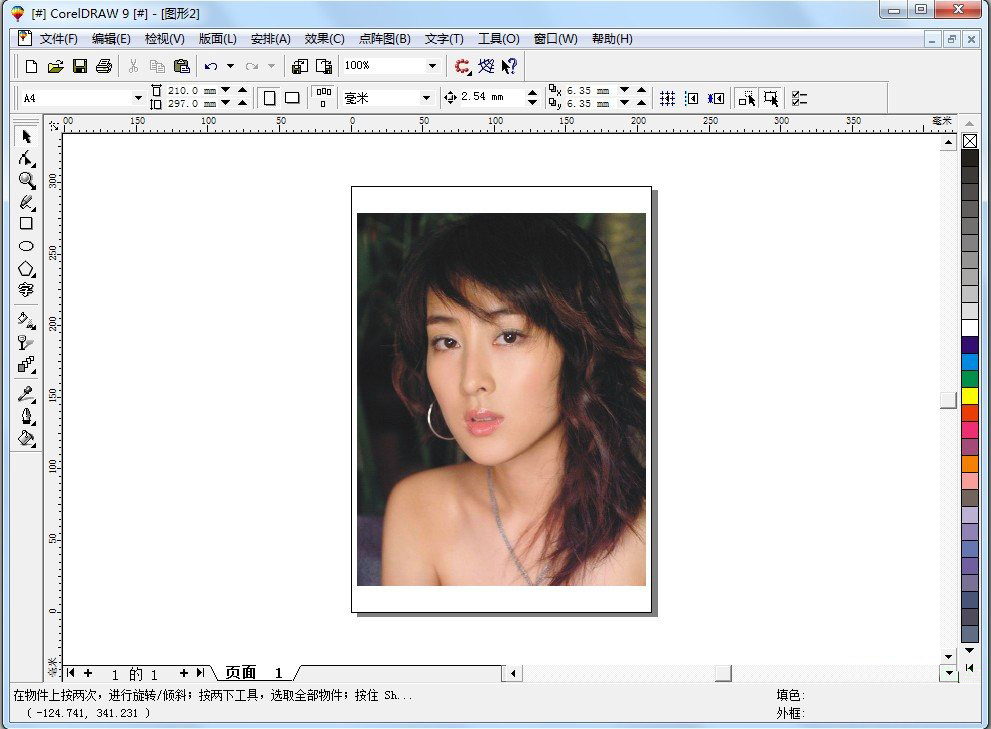Open the units 毫米 dropdown
The width and height of the screenshot is (991, 729).
[426, 98]
